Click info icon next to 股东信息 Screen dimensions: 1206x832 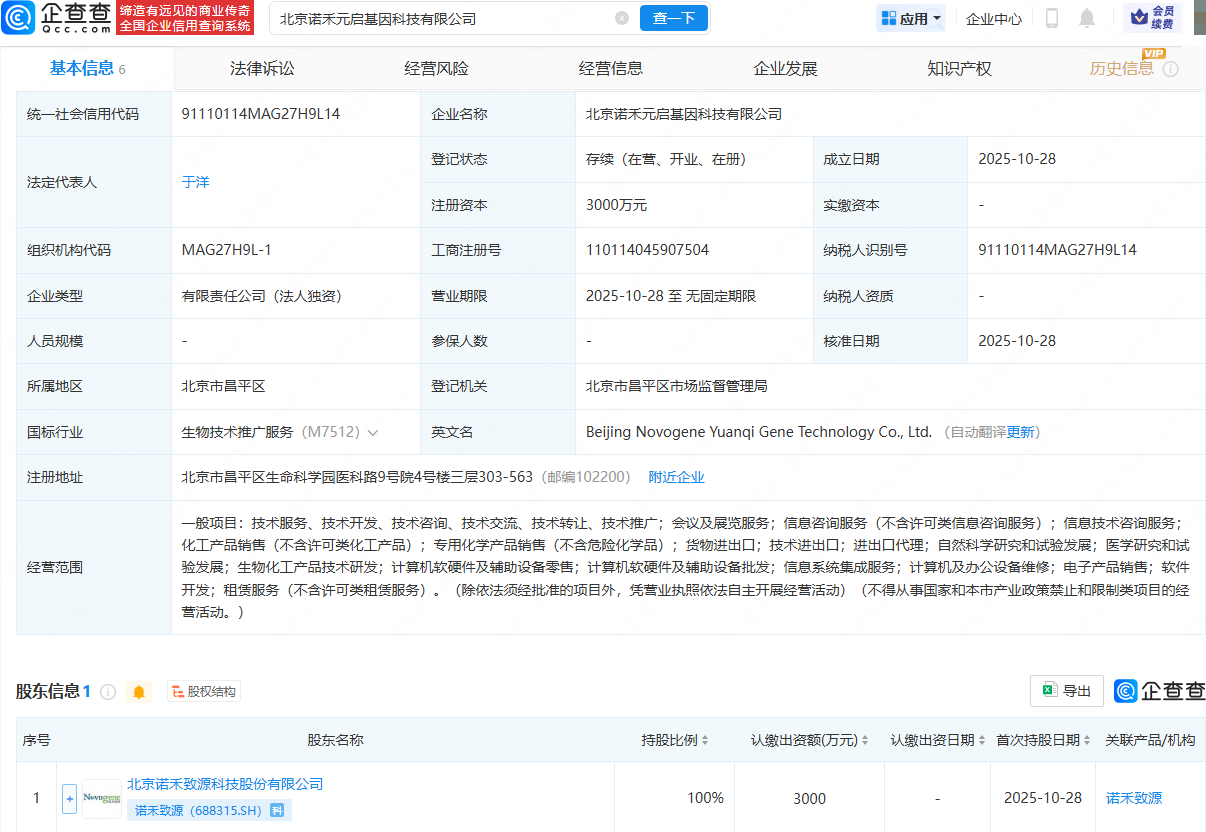(108, 692)
